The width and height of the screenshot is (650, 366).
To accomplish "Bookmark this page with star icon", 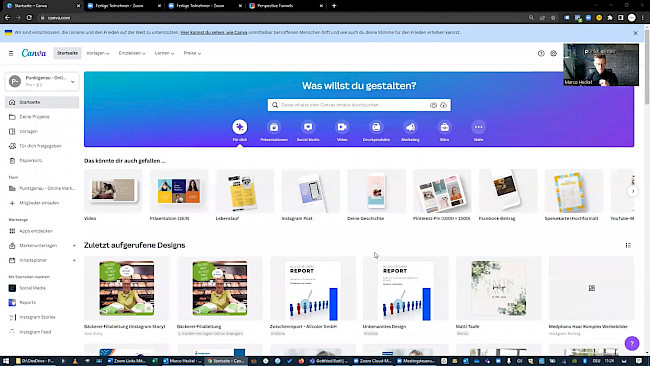I will (553, 18).
